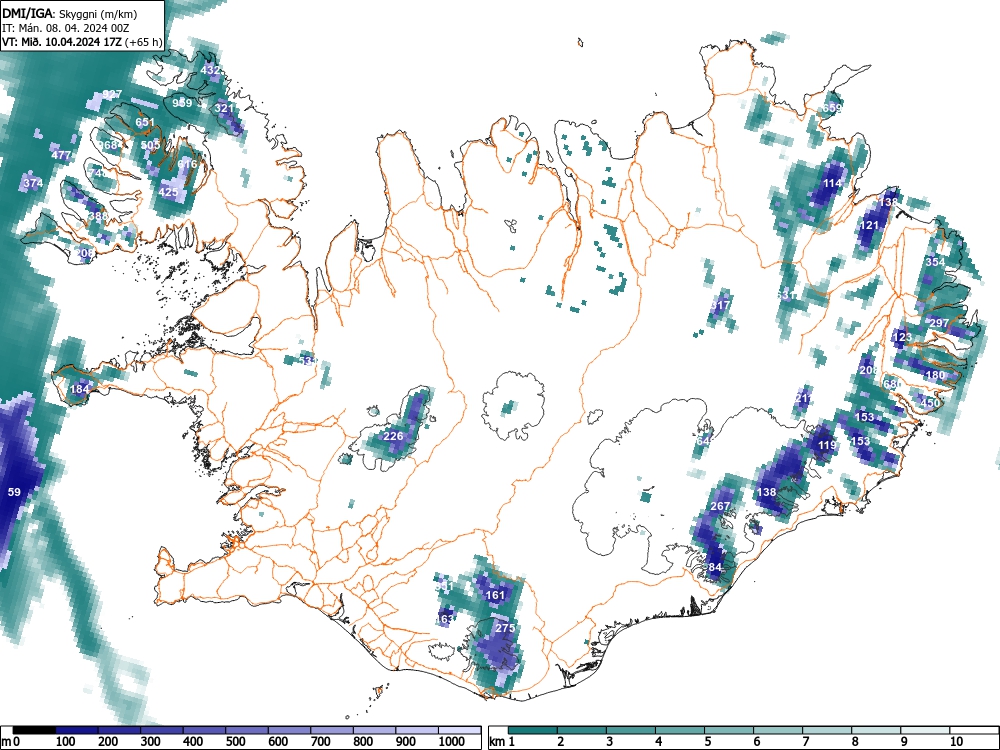The height and width of the screenshot is (750, 1000).
Task: Click the 450 visibility value
Action: tap(930, 403)
